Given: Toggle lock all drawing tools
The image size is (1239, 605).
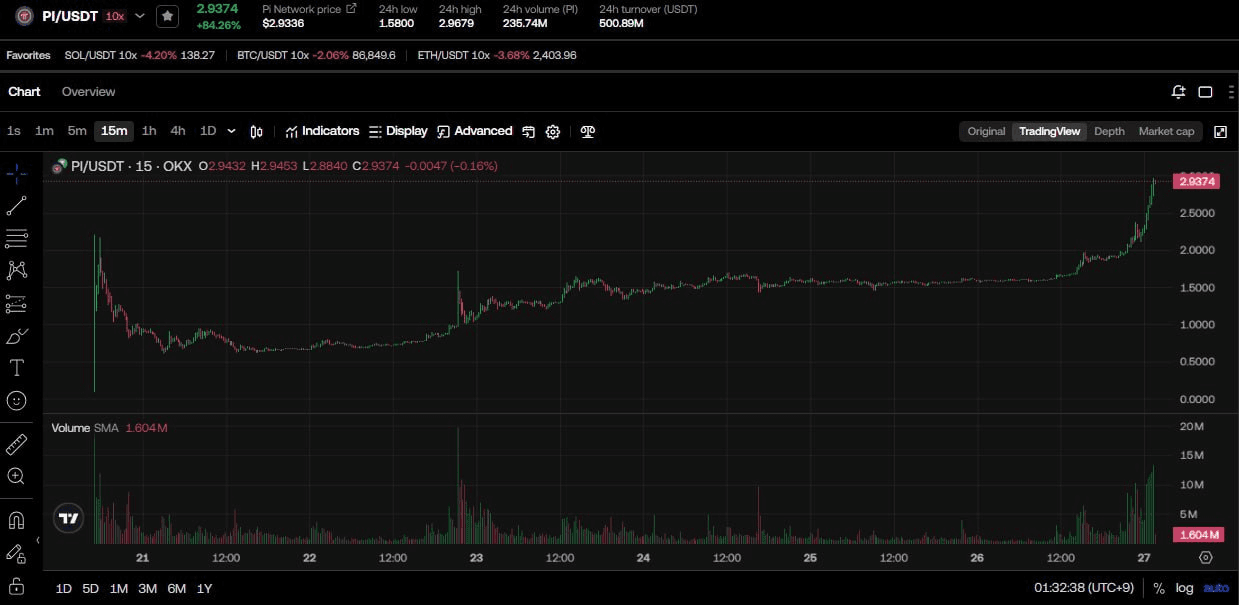Looking at the screenshot, I should click(16, 585).
